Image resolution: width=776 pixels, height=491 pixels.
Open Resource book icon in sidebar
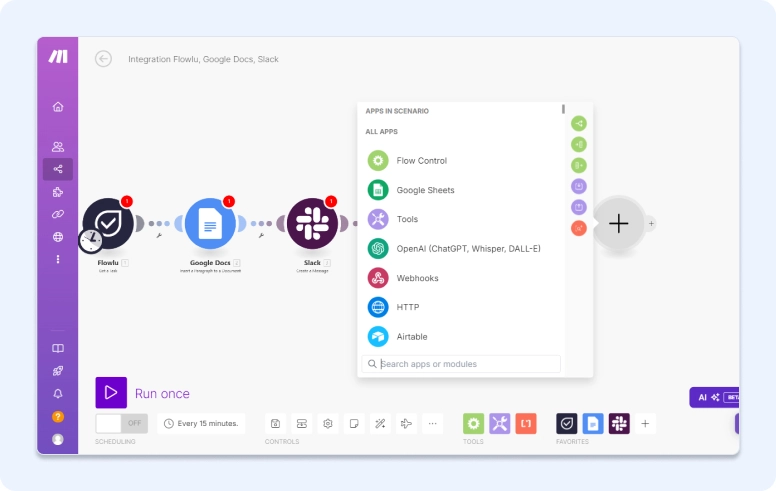point(58,348)
